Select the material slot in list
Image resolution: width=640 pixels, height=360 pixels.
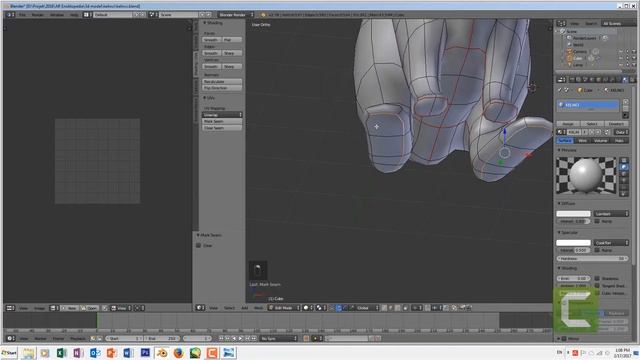pyautogui.click(x=589, y=105)
